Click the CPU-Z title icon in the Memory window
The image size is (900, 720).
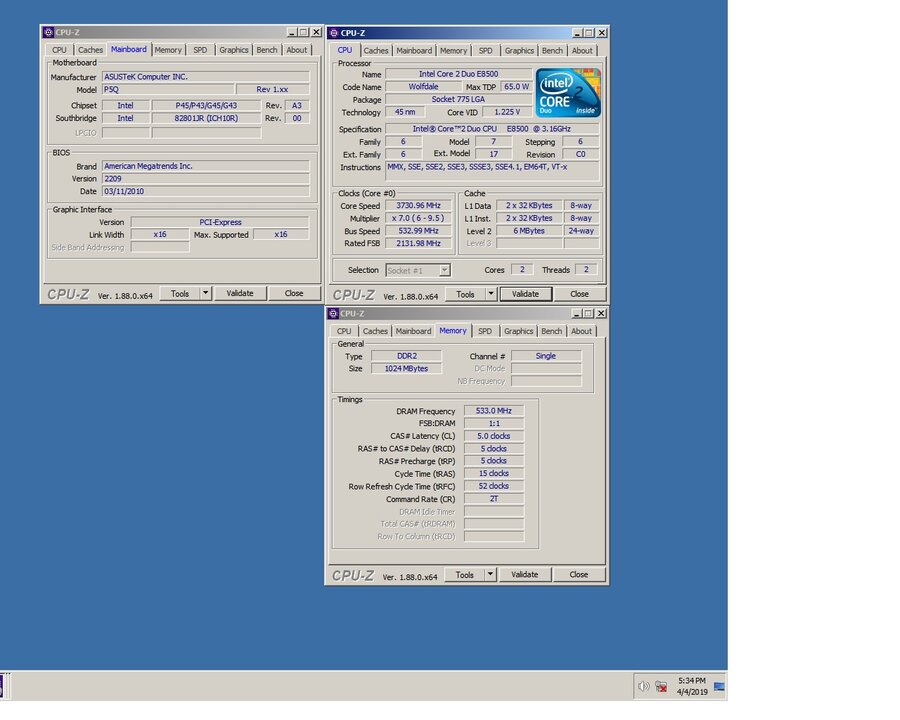pos(333,313)
